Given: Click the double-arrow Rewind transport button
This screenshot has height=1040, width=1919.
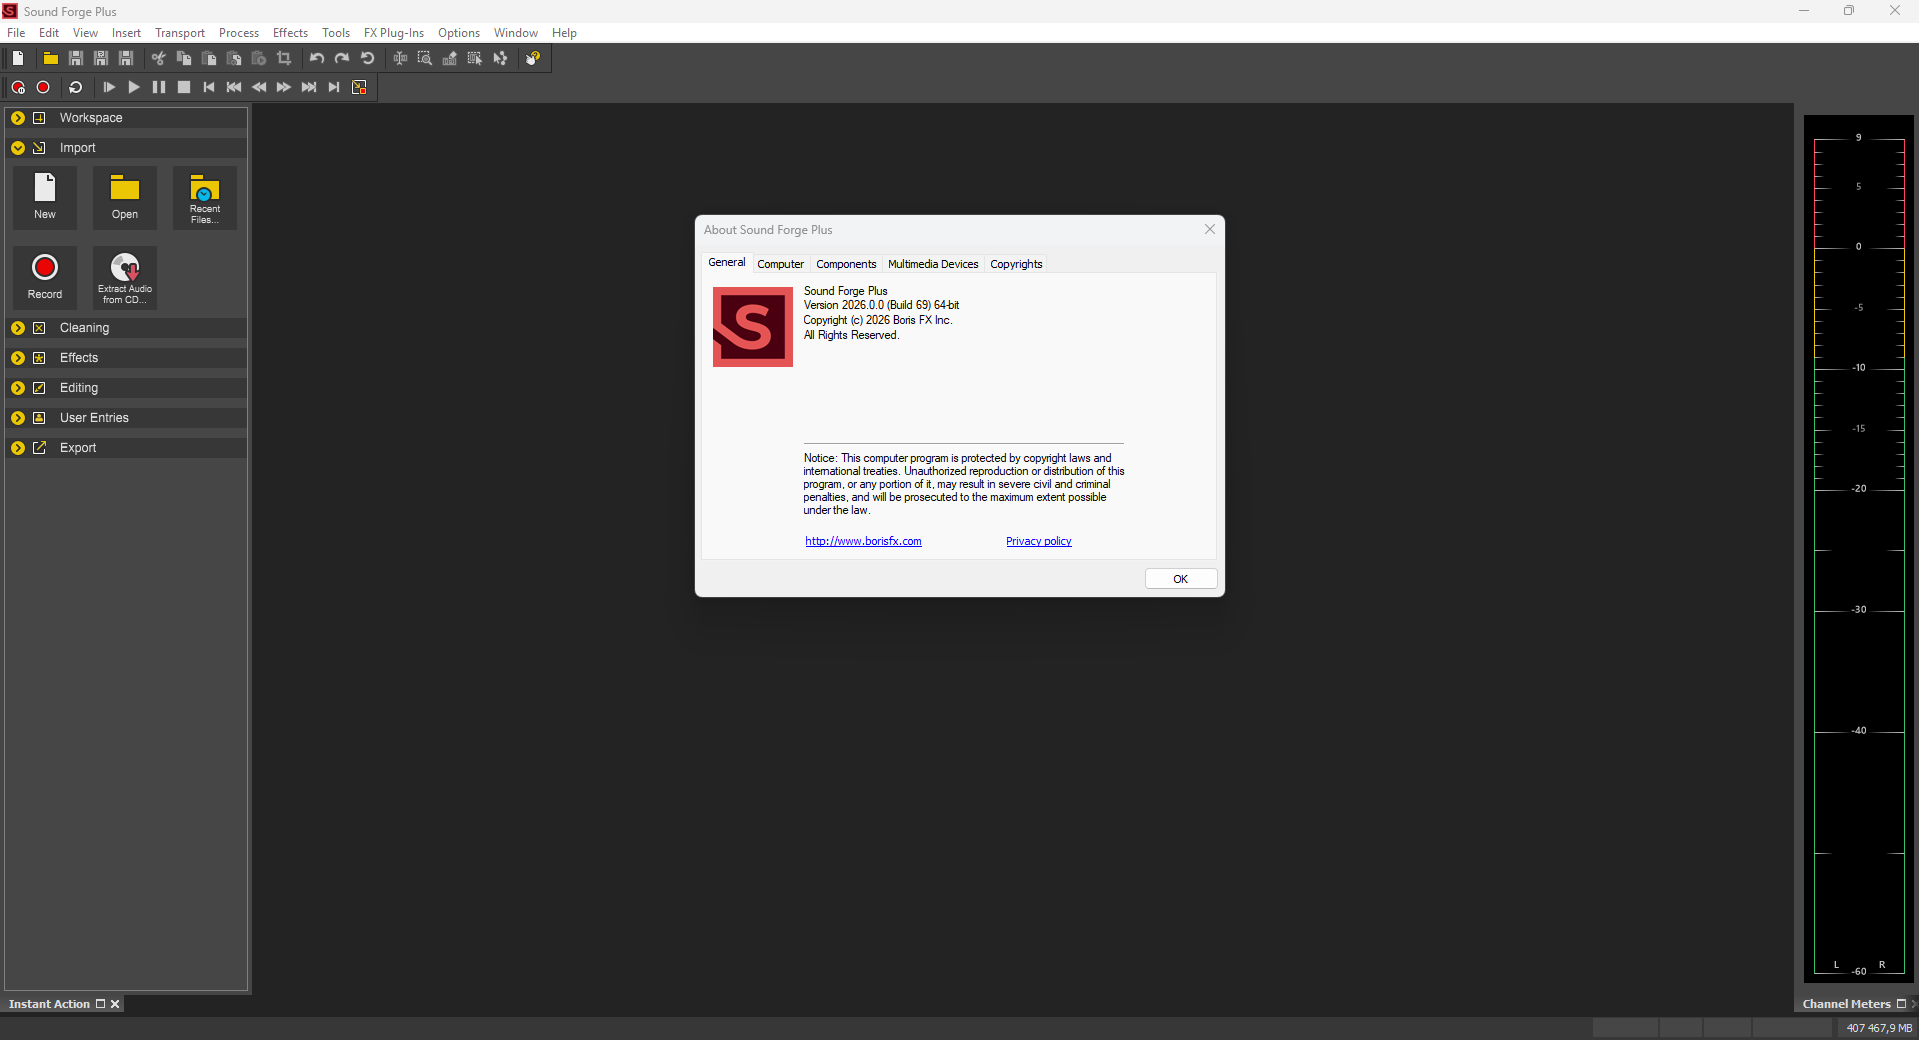Looking at the screenshot, I should click(259, 87).
